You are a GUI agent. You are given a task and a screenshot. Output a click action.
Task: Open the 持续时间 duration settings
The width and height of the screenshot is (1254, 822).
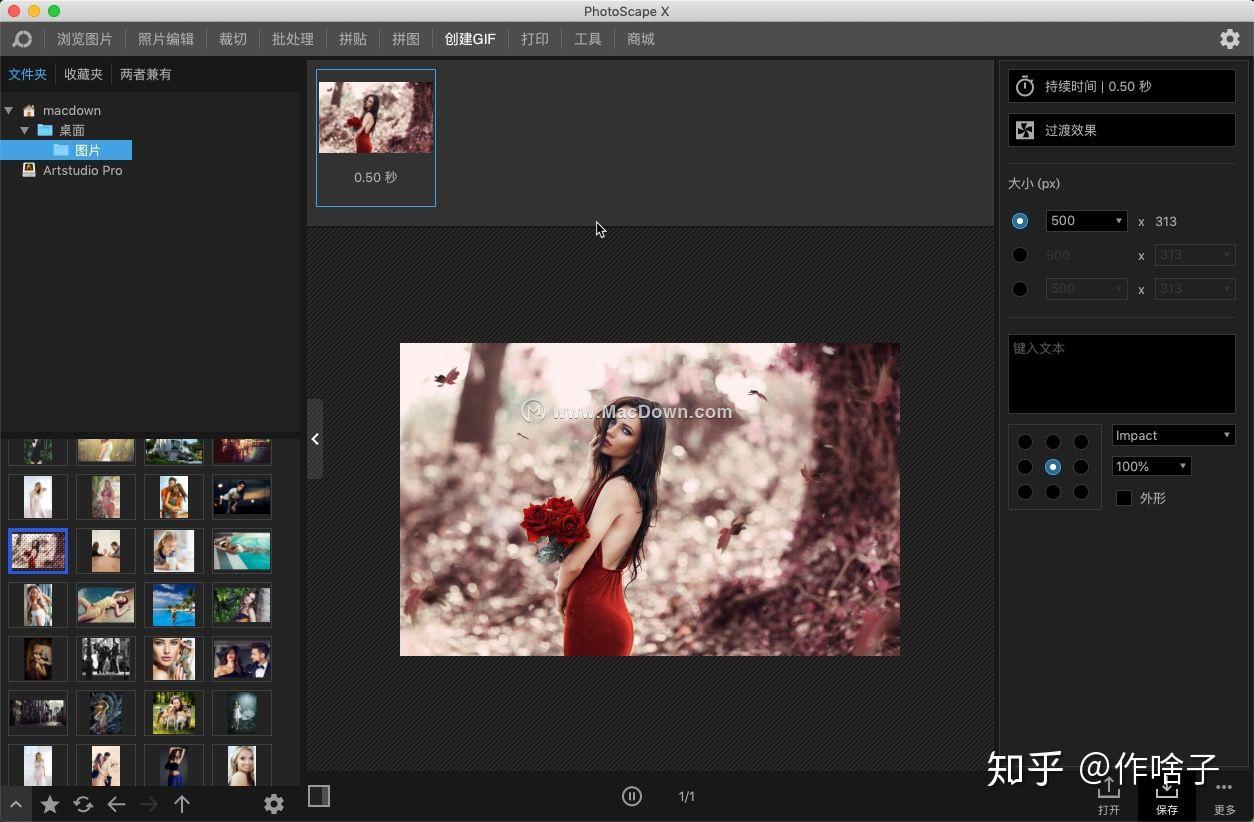1121,86
